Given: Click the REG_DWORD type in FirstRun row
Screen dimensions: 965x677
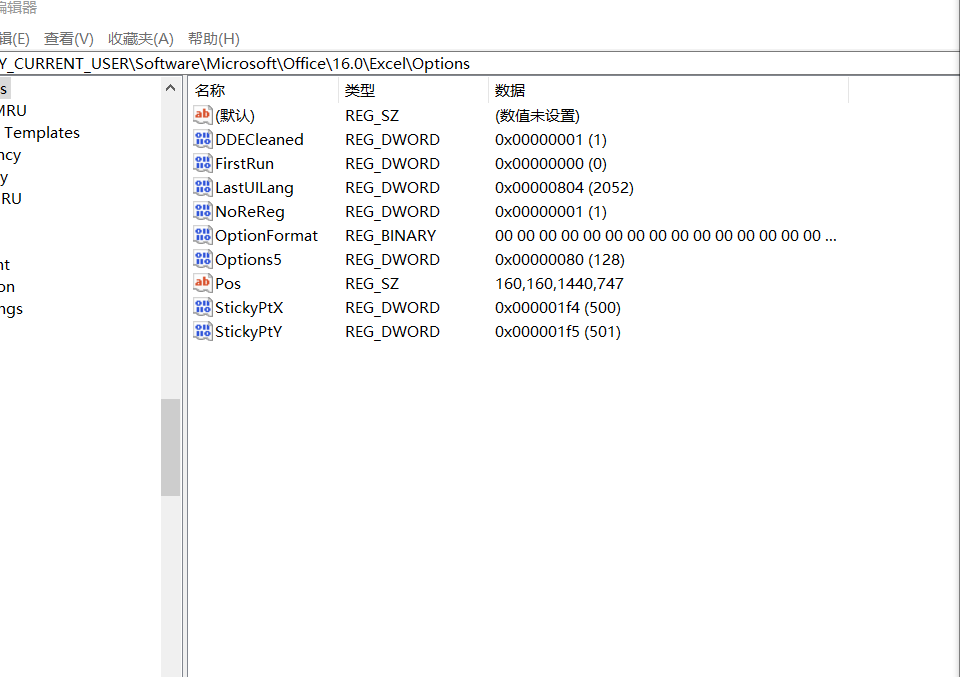Looking at the screenshot, I should click(x=392, y=164).
